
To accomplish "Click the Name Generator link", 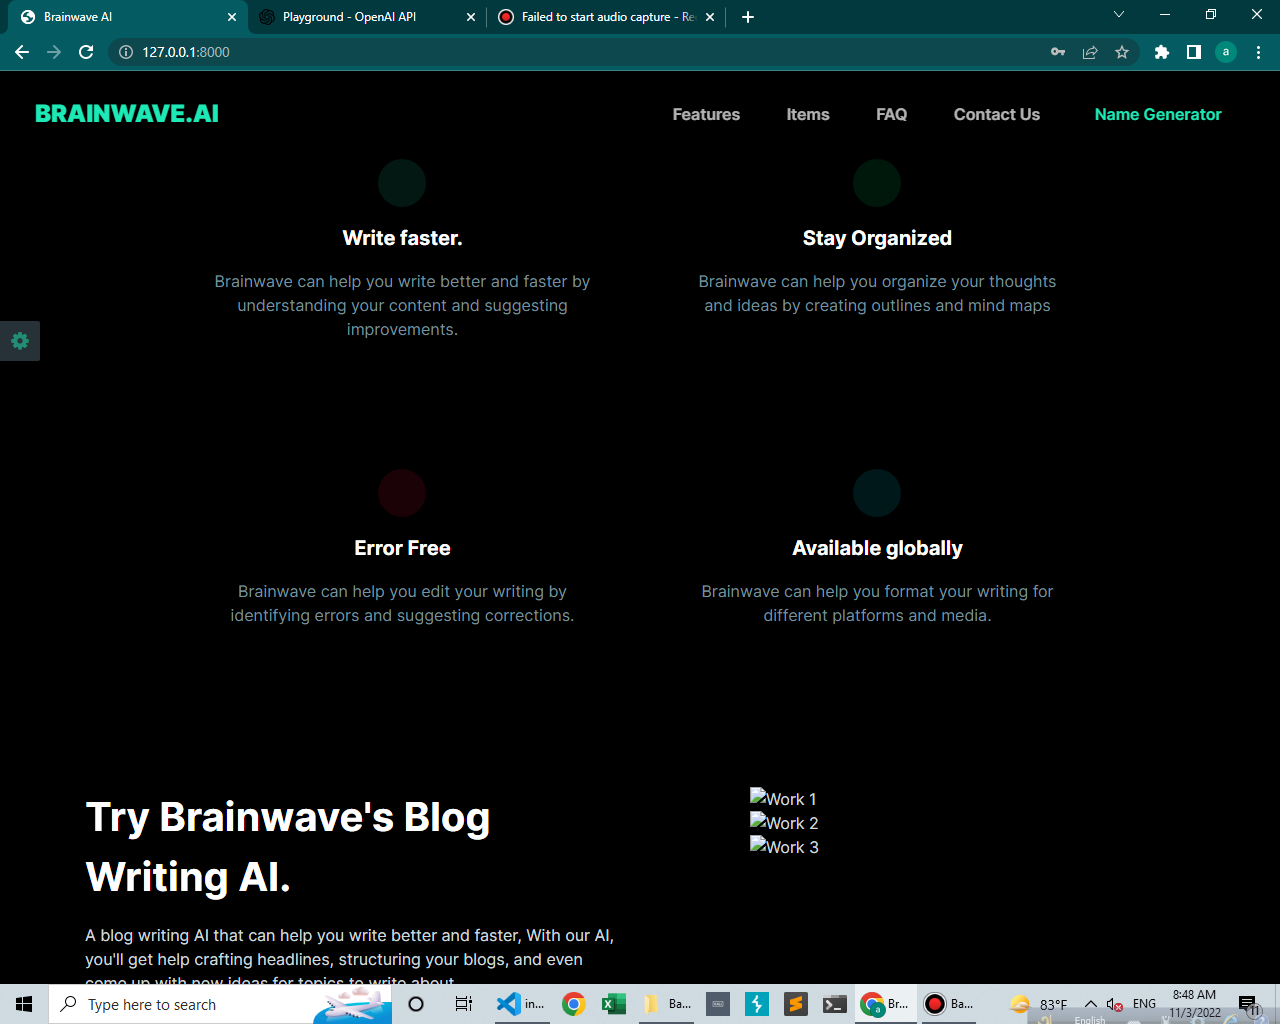I will coord(1157,114).
